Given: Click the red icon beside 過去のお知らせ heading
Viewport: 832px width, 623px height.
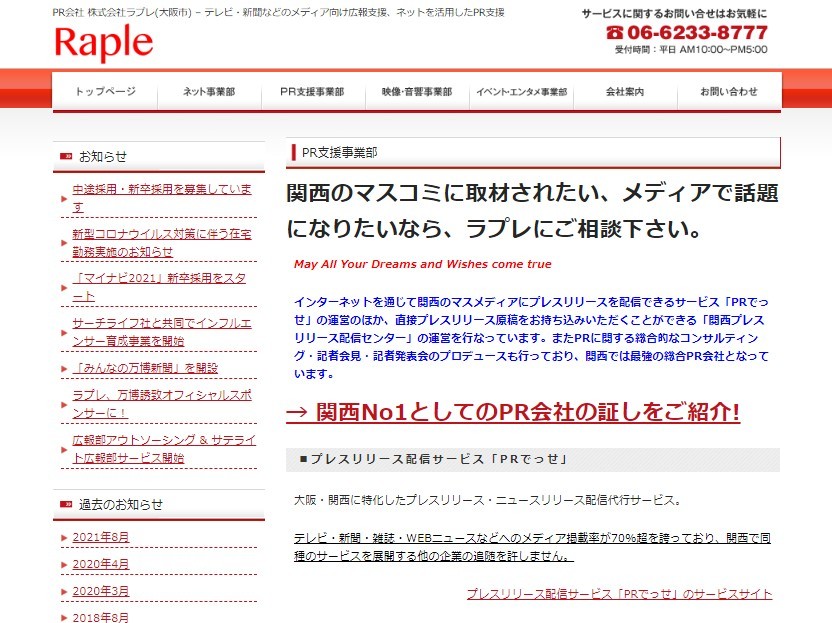Looking at the screenshot, I should click(x=66, y=504).
